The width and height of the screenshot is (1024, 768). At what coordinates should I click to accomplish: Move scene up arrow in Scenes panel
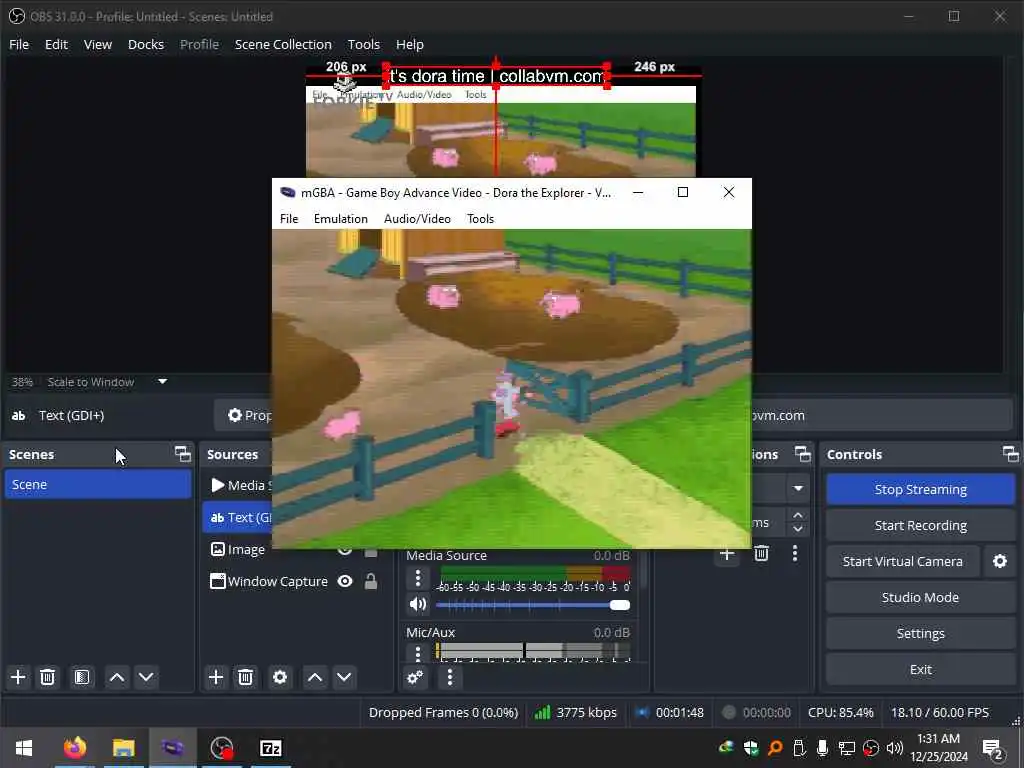pos(117,677)
